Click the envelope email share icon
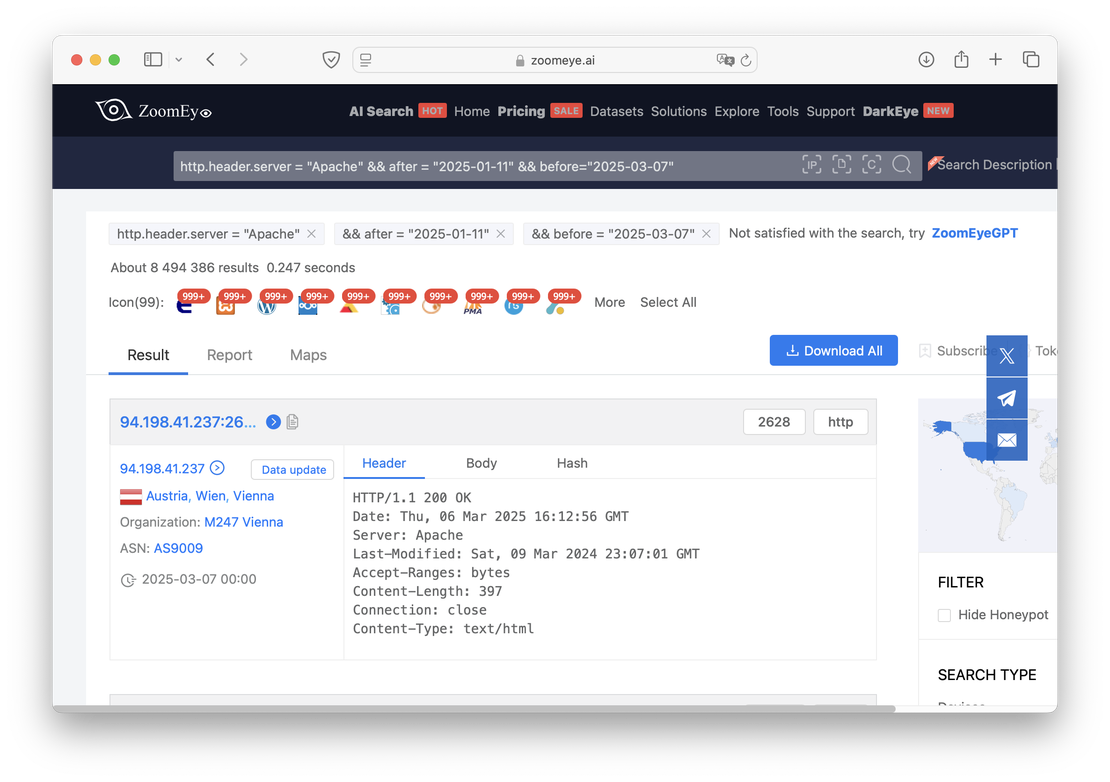Image resolution: width=1110 pixels, height=782 pixels. pos(1006,440)
